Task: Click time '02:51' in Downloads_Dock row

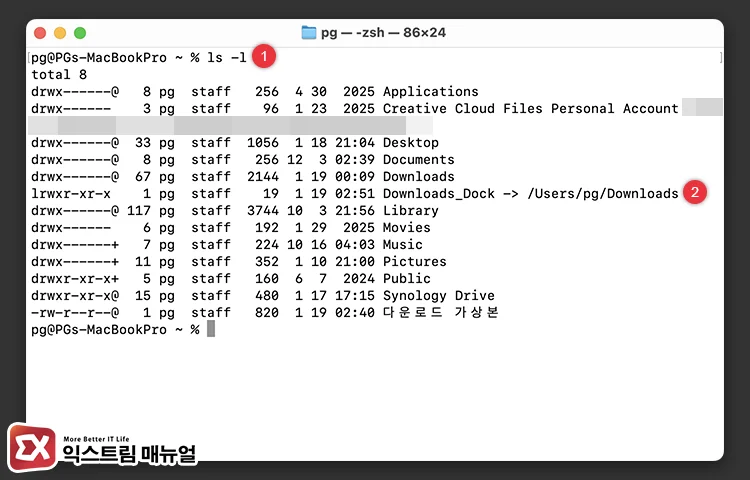Action: (x=354, y=194)
